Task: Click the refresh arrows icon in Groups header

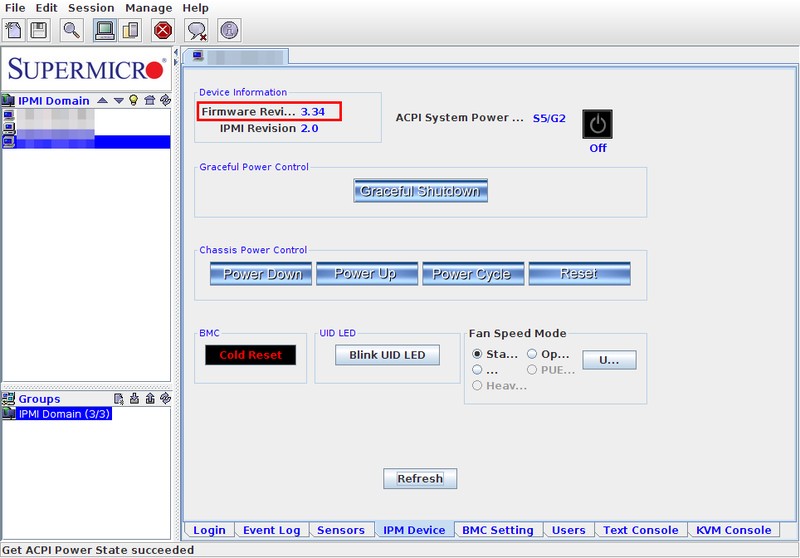Action: pos(165,398)
